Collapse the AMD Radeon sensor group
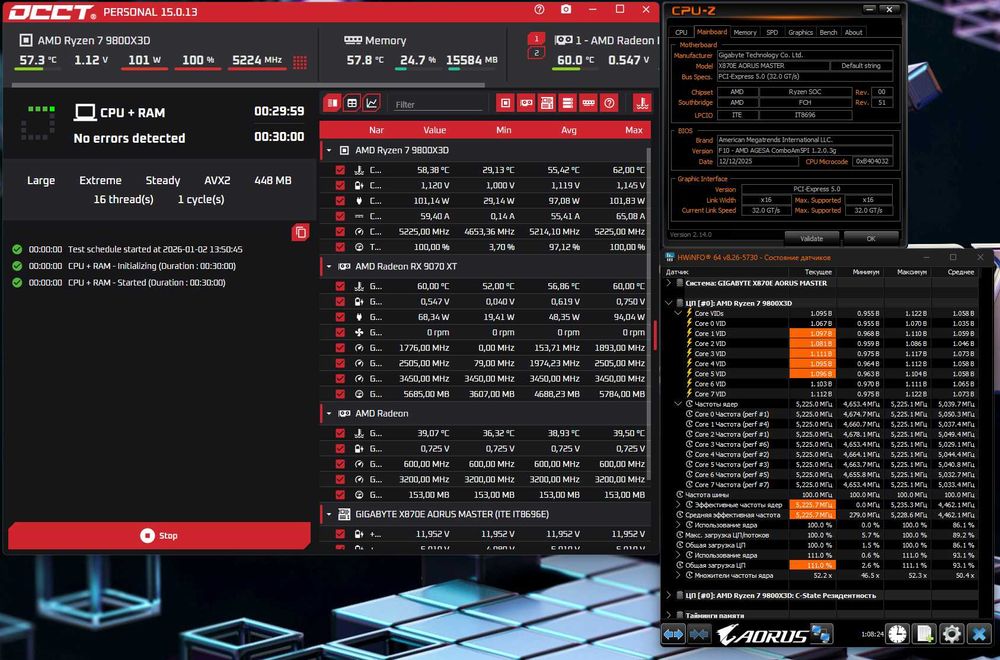 click(x=329, y=413)
